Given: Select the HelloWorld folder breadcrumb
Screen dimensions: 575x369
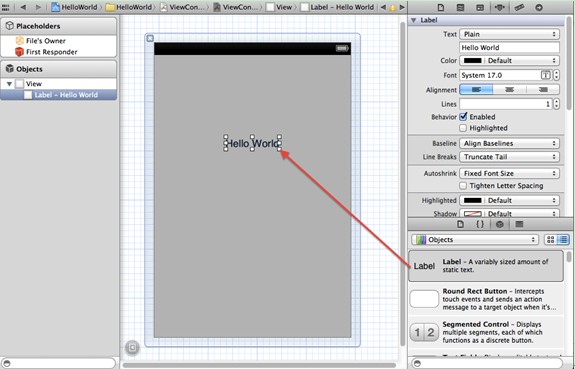Looking at the screenshot, I should click(x=129, y=7).
